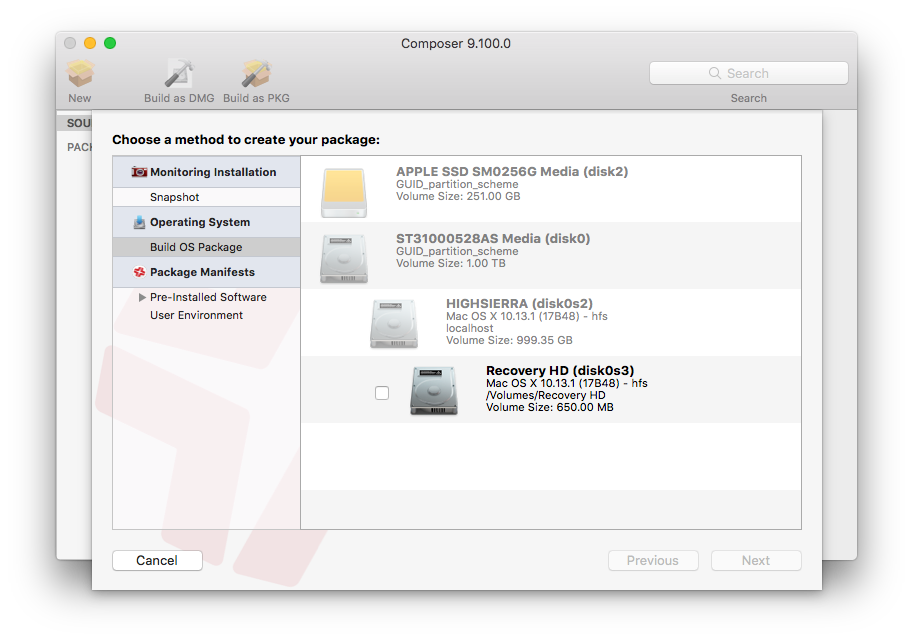Click the New package toolbar icon
The image size is (913, 640).
tap(80, 73)
